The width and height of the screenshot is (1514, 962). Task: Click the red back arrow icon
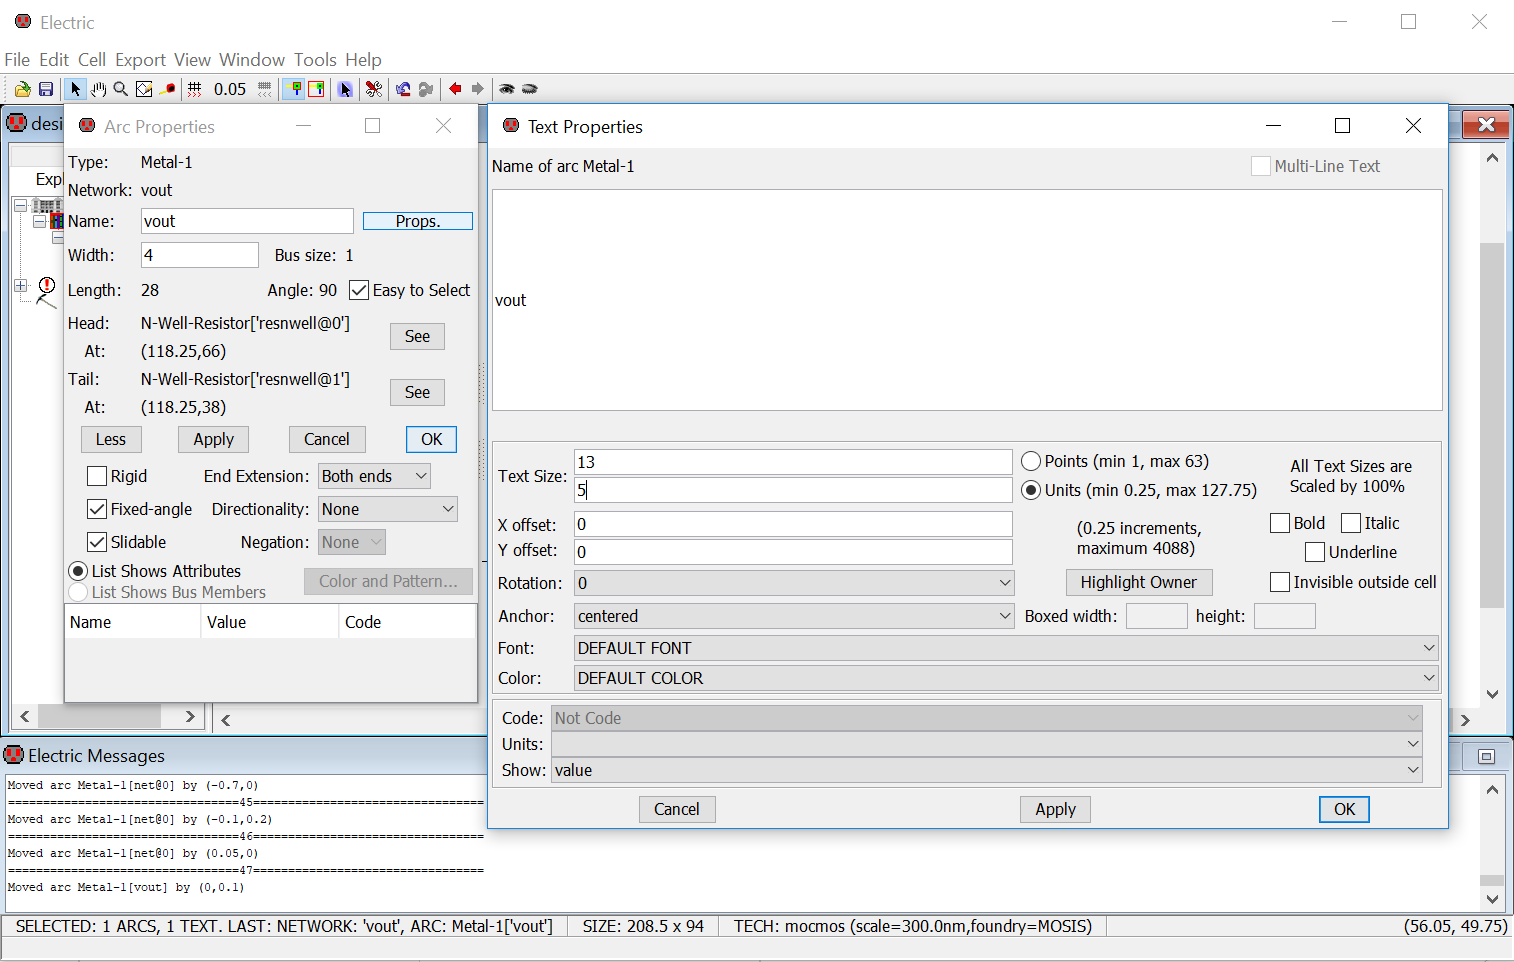455,89
